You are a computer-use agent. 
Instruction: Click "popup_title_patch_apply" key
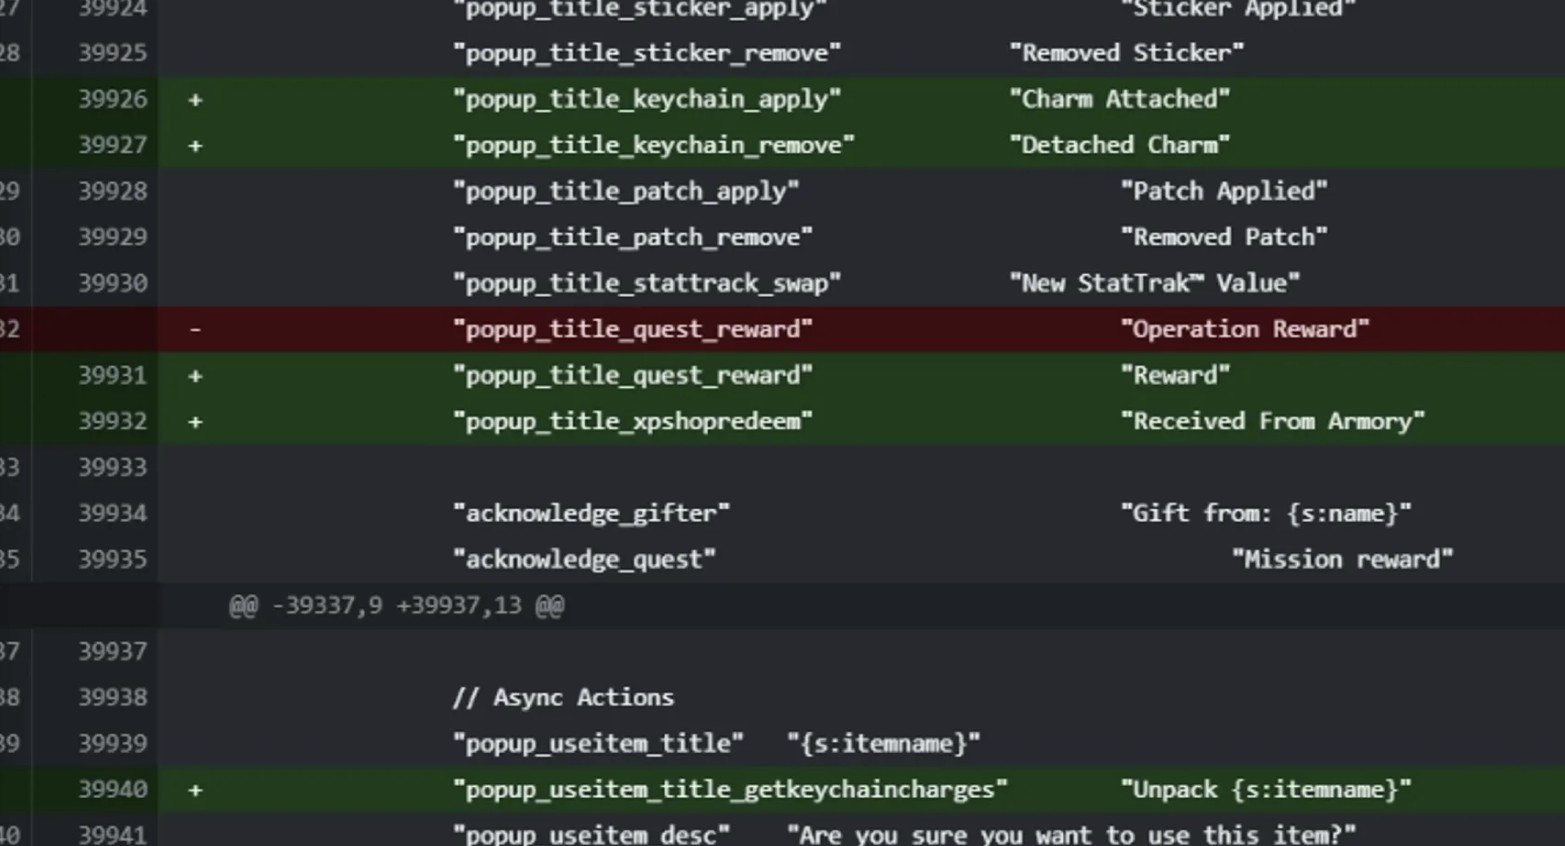coord(626,191)
